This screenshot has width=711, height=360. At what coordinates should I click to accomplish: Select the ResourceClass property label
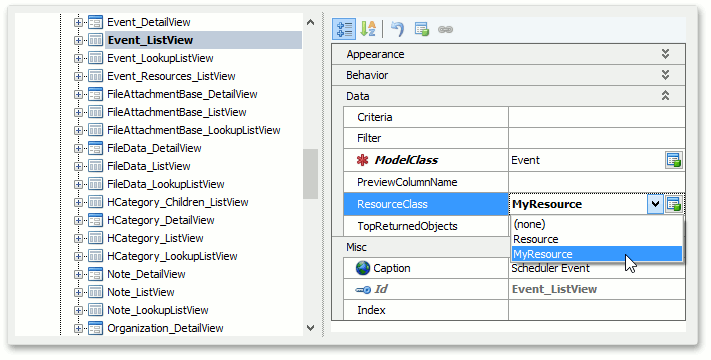[x=392, y=204]
